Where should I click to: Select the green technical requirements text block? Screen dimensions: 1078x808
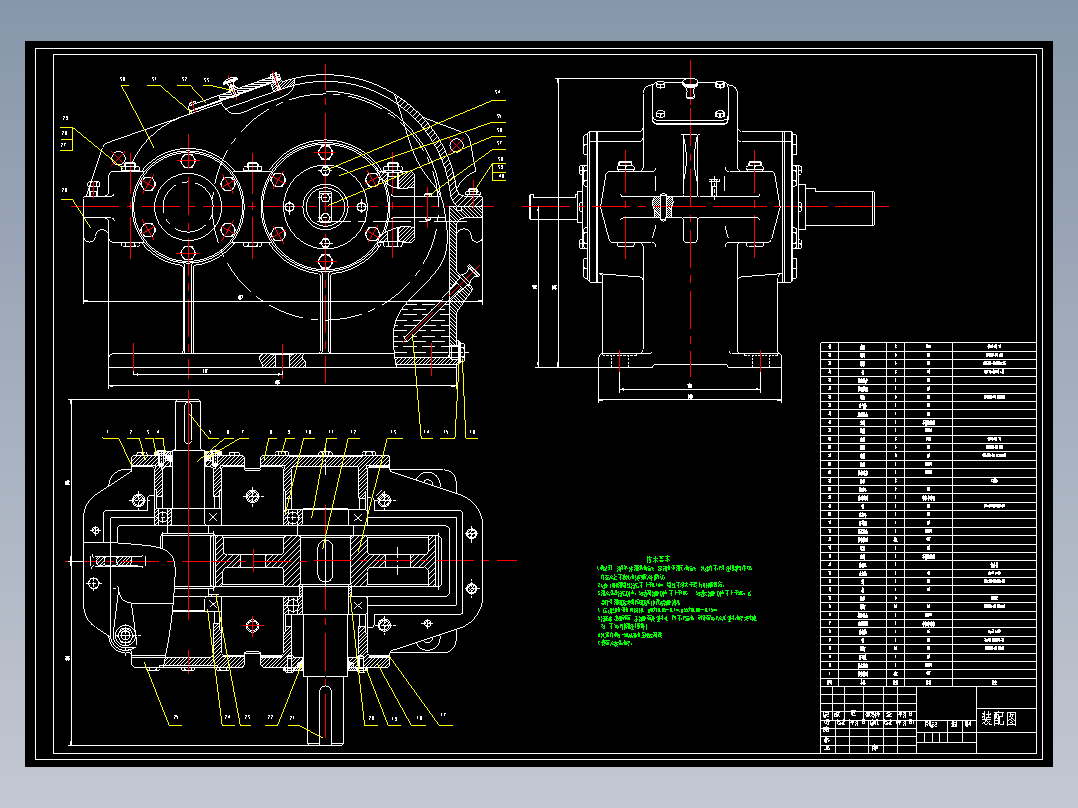(x=677, y=602)
